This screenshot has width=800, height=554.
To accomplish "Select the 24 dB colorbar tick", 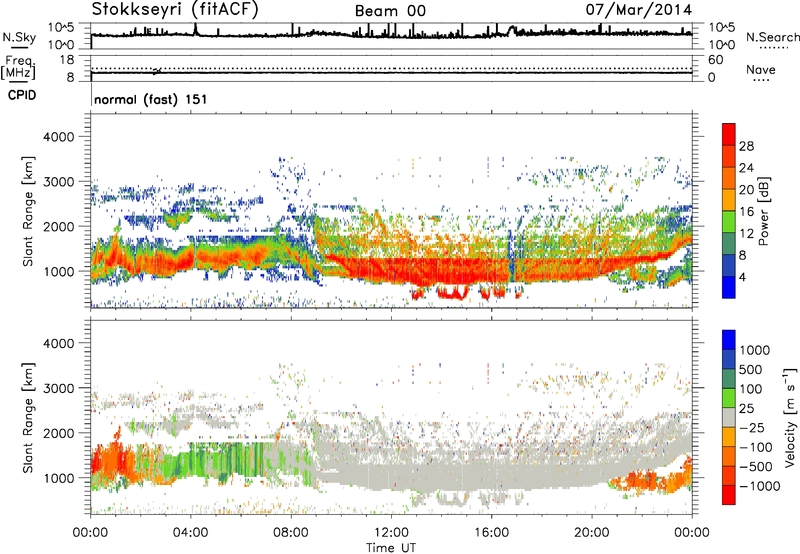I will [x=746, y=168].
